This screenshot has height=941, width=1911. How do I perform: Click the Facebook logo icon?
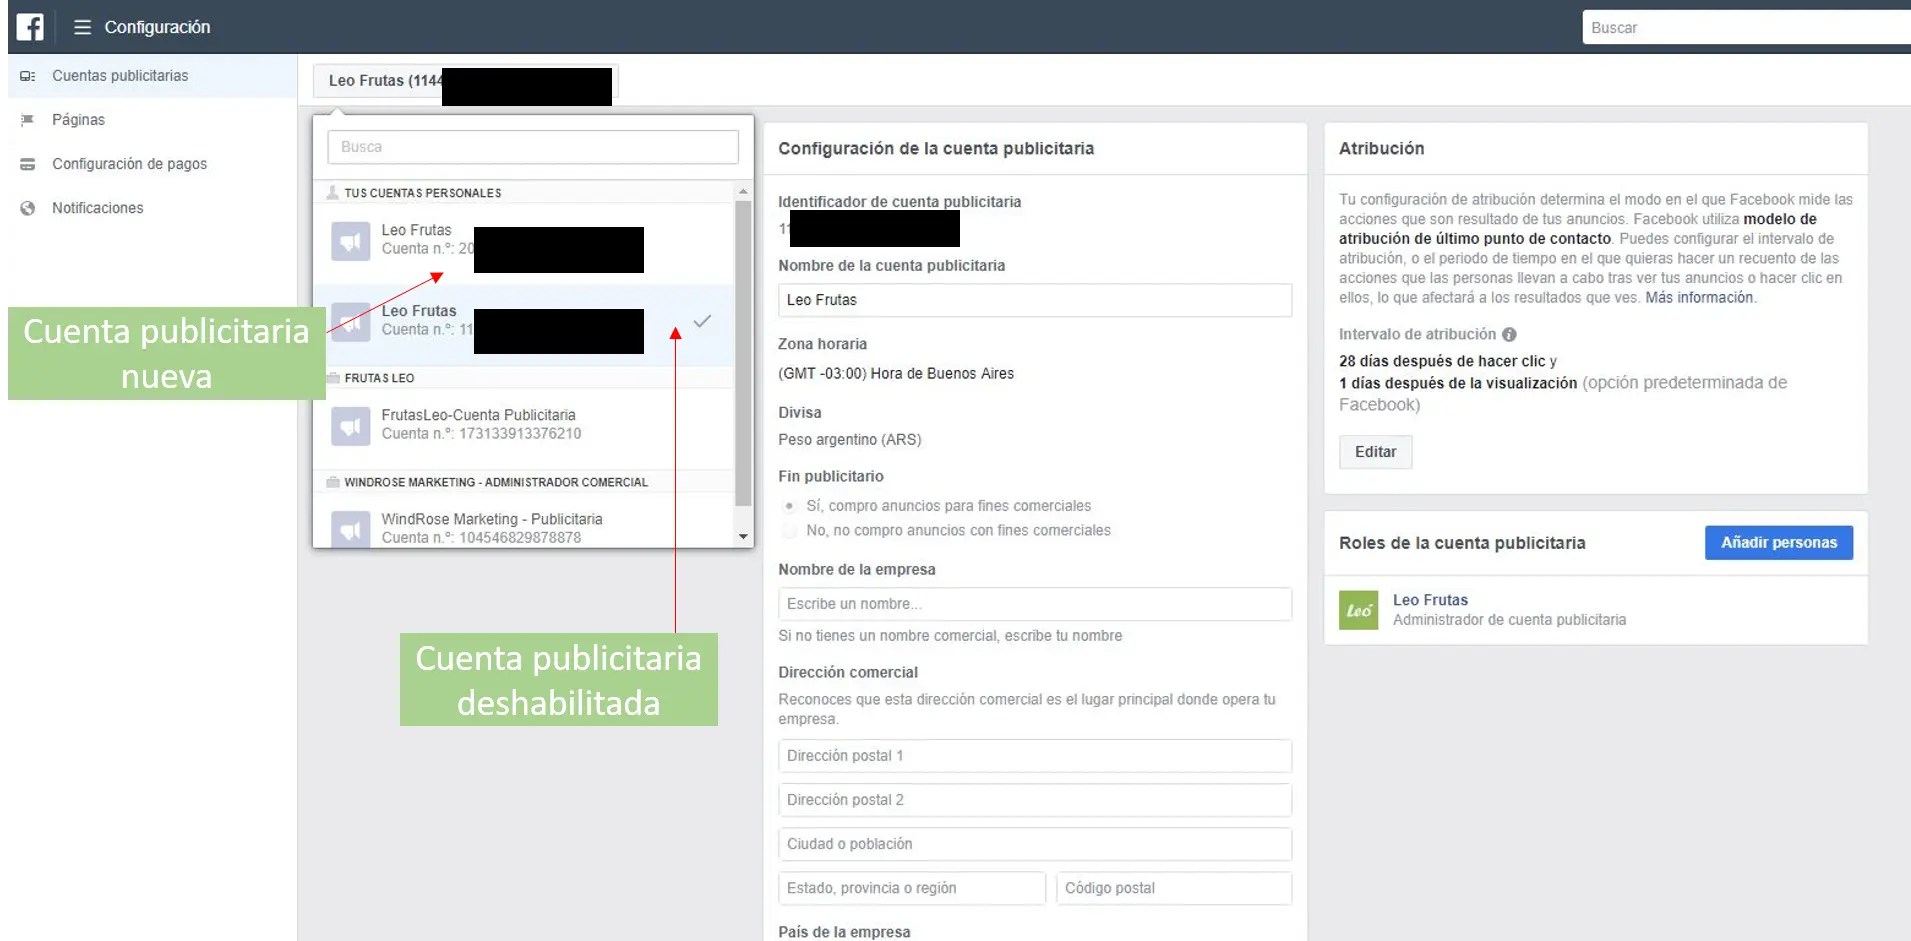(30, 27)
